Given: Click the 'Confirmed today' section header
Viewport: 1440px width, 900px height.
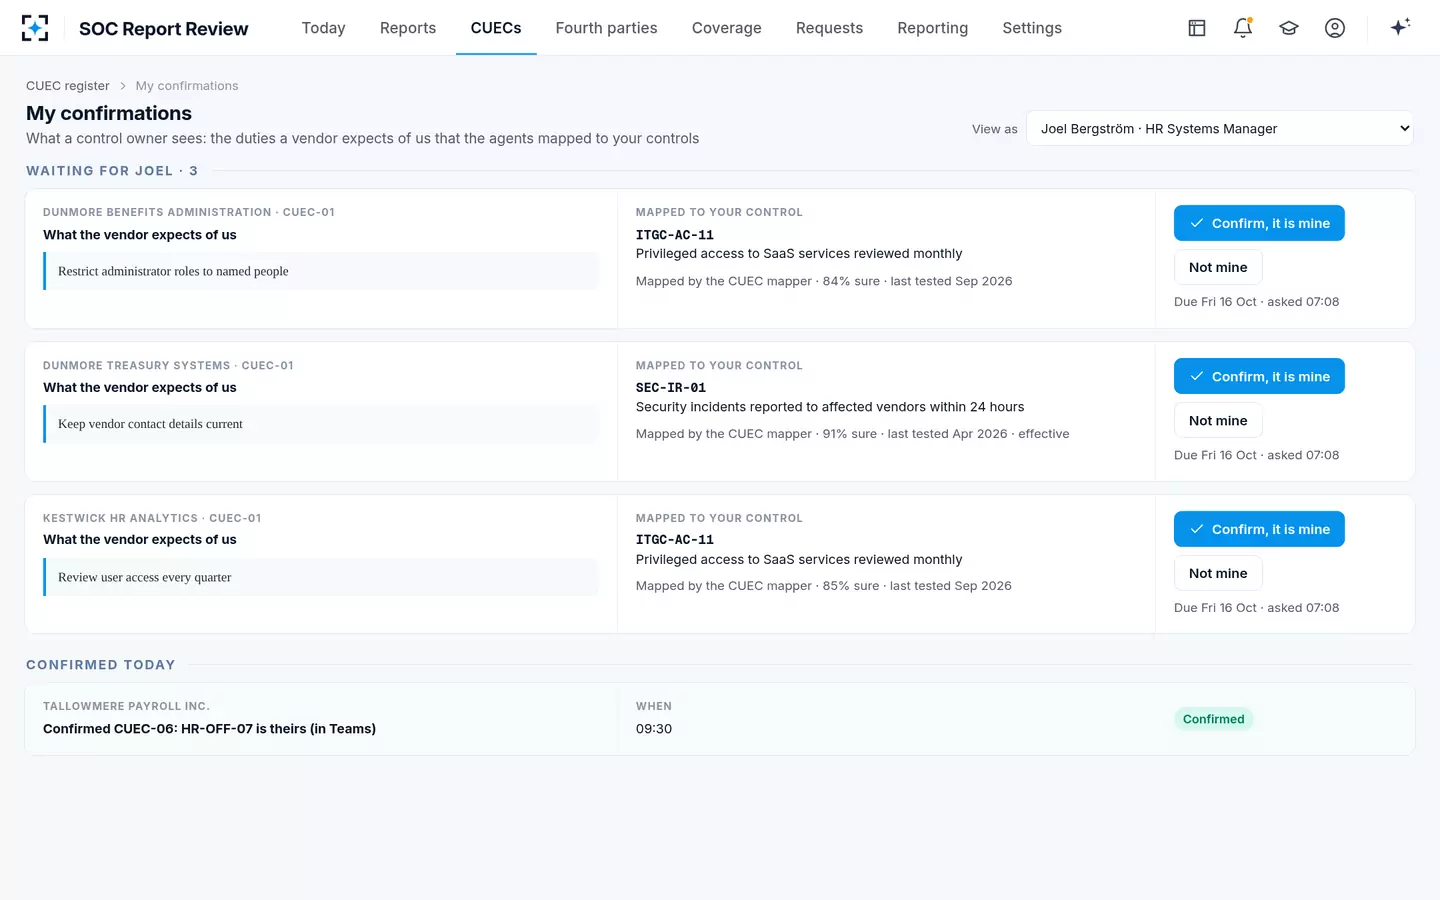Looking at the screenshot, I should point(101,665).
